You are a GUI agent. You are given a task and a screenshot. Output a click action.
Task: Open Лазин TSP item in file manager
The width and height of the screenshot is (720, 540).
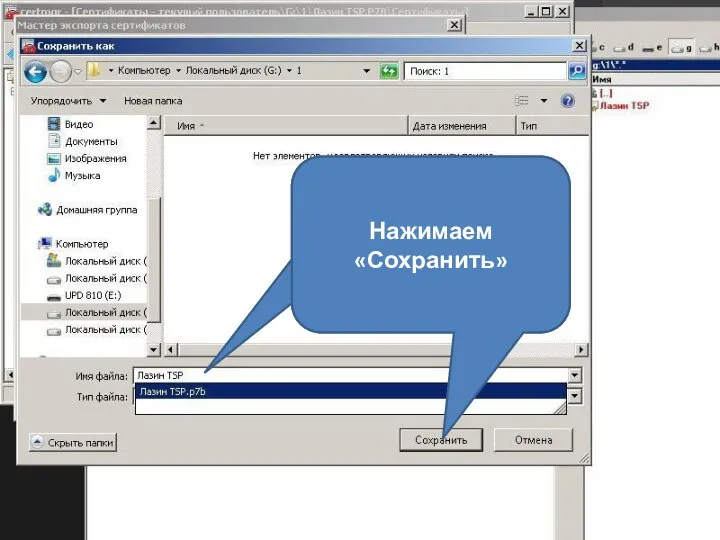[x=624, y=106]
